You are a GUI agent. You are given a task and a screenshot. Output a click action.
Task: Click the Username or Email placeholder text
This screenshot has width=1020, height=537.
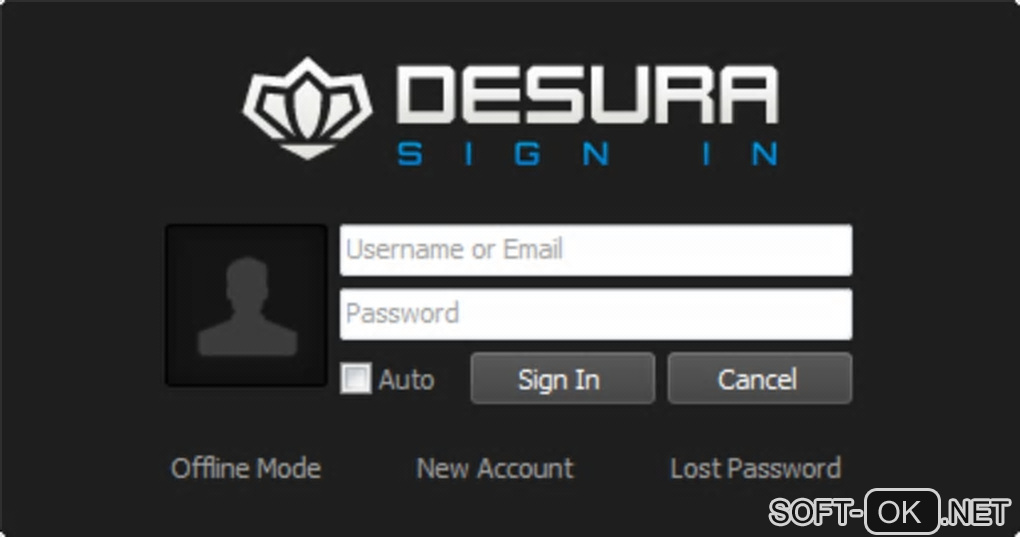click(454, 249)
